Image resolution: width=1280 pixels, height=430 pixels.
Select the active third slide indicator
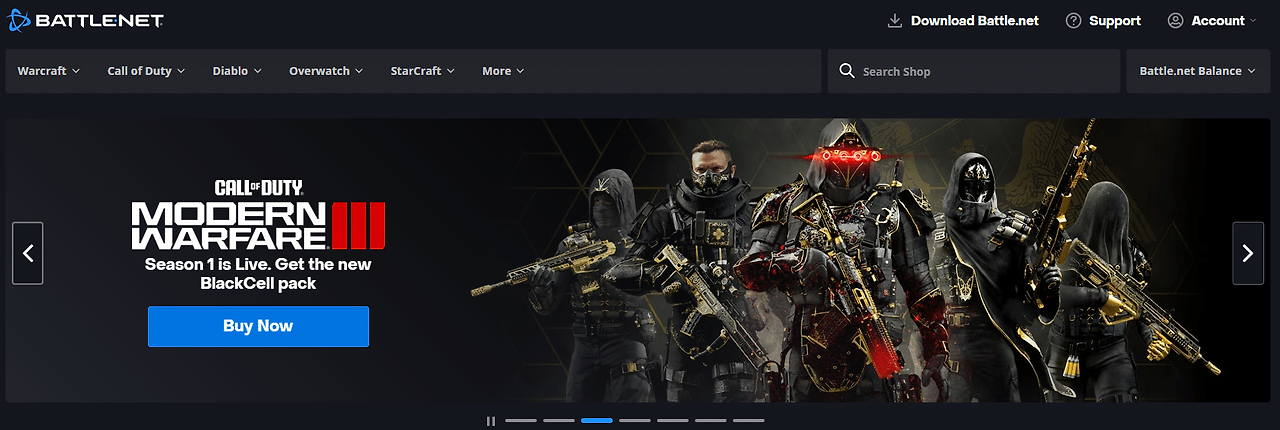coord(597,421)
